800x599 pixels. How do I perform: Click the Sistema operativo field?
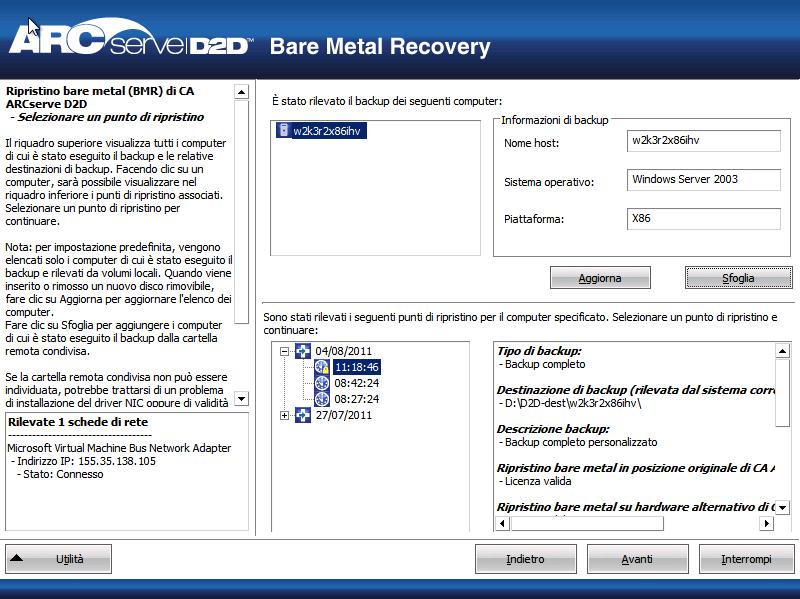[704, 180]
